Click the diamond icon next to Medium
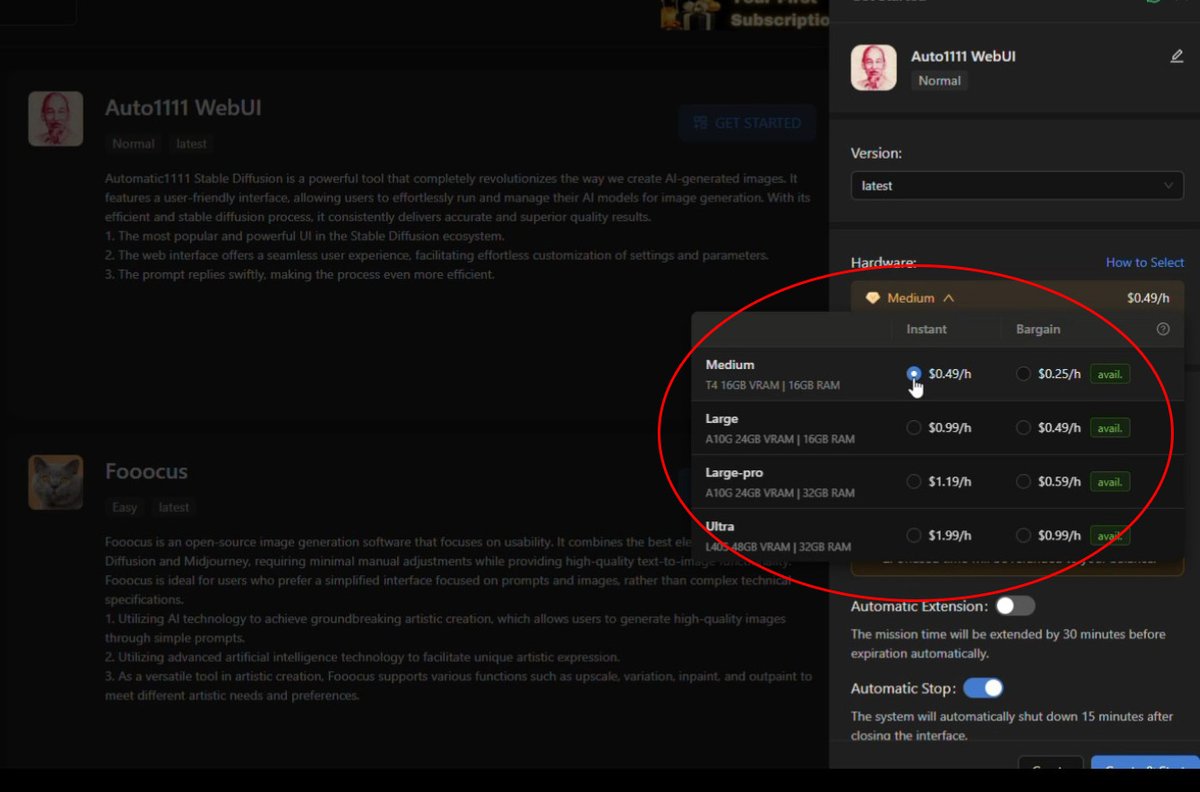 (873, 298)
